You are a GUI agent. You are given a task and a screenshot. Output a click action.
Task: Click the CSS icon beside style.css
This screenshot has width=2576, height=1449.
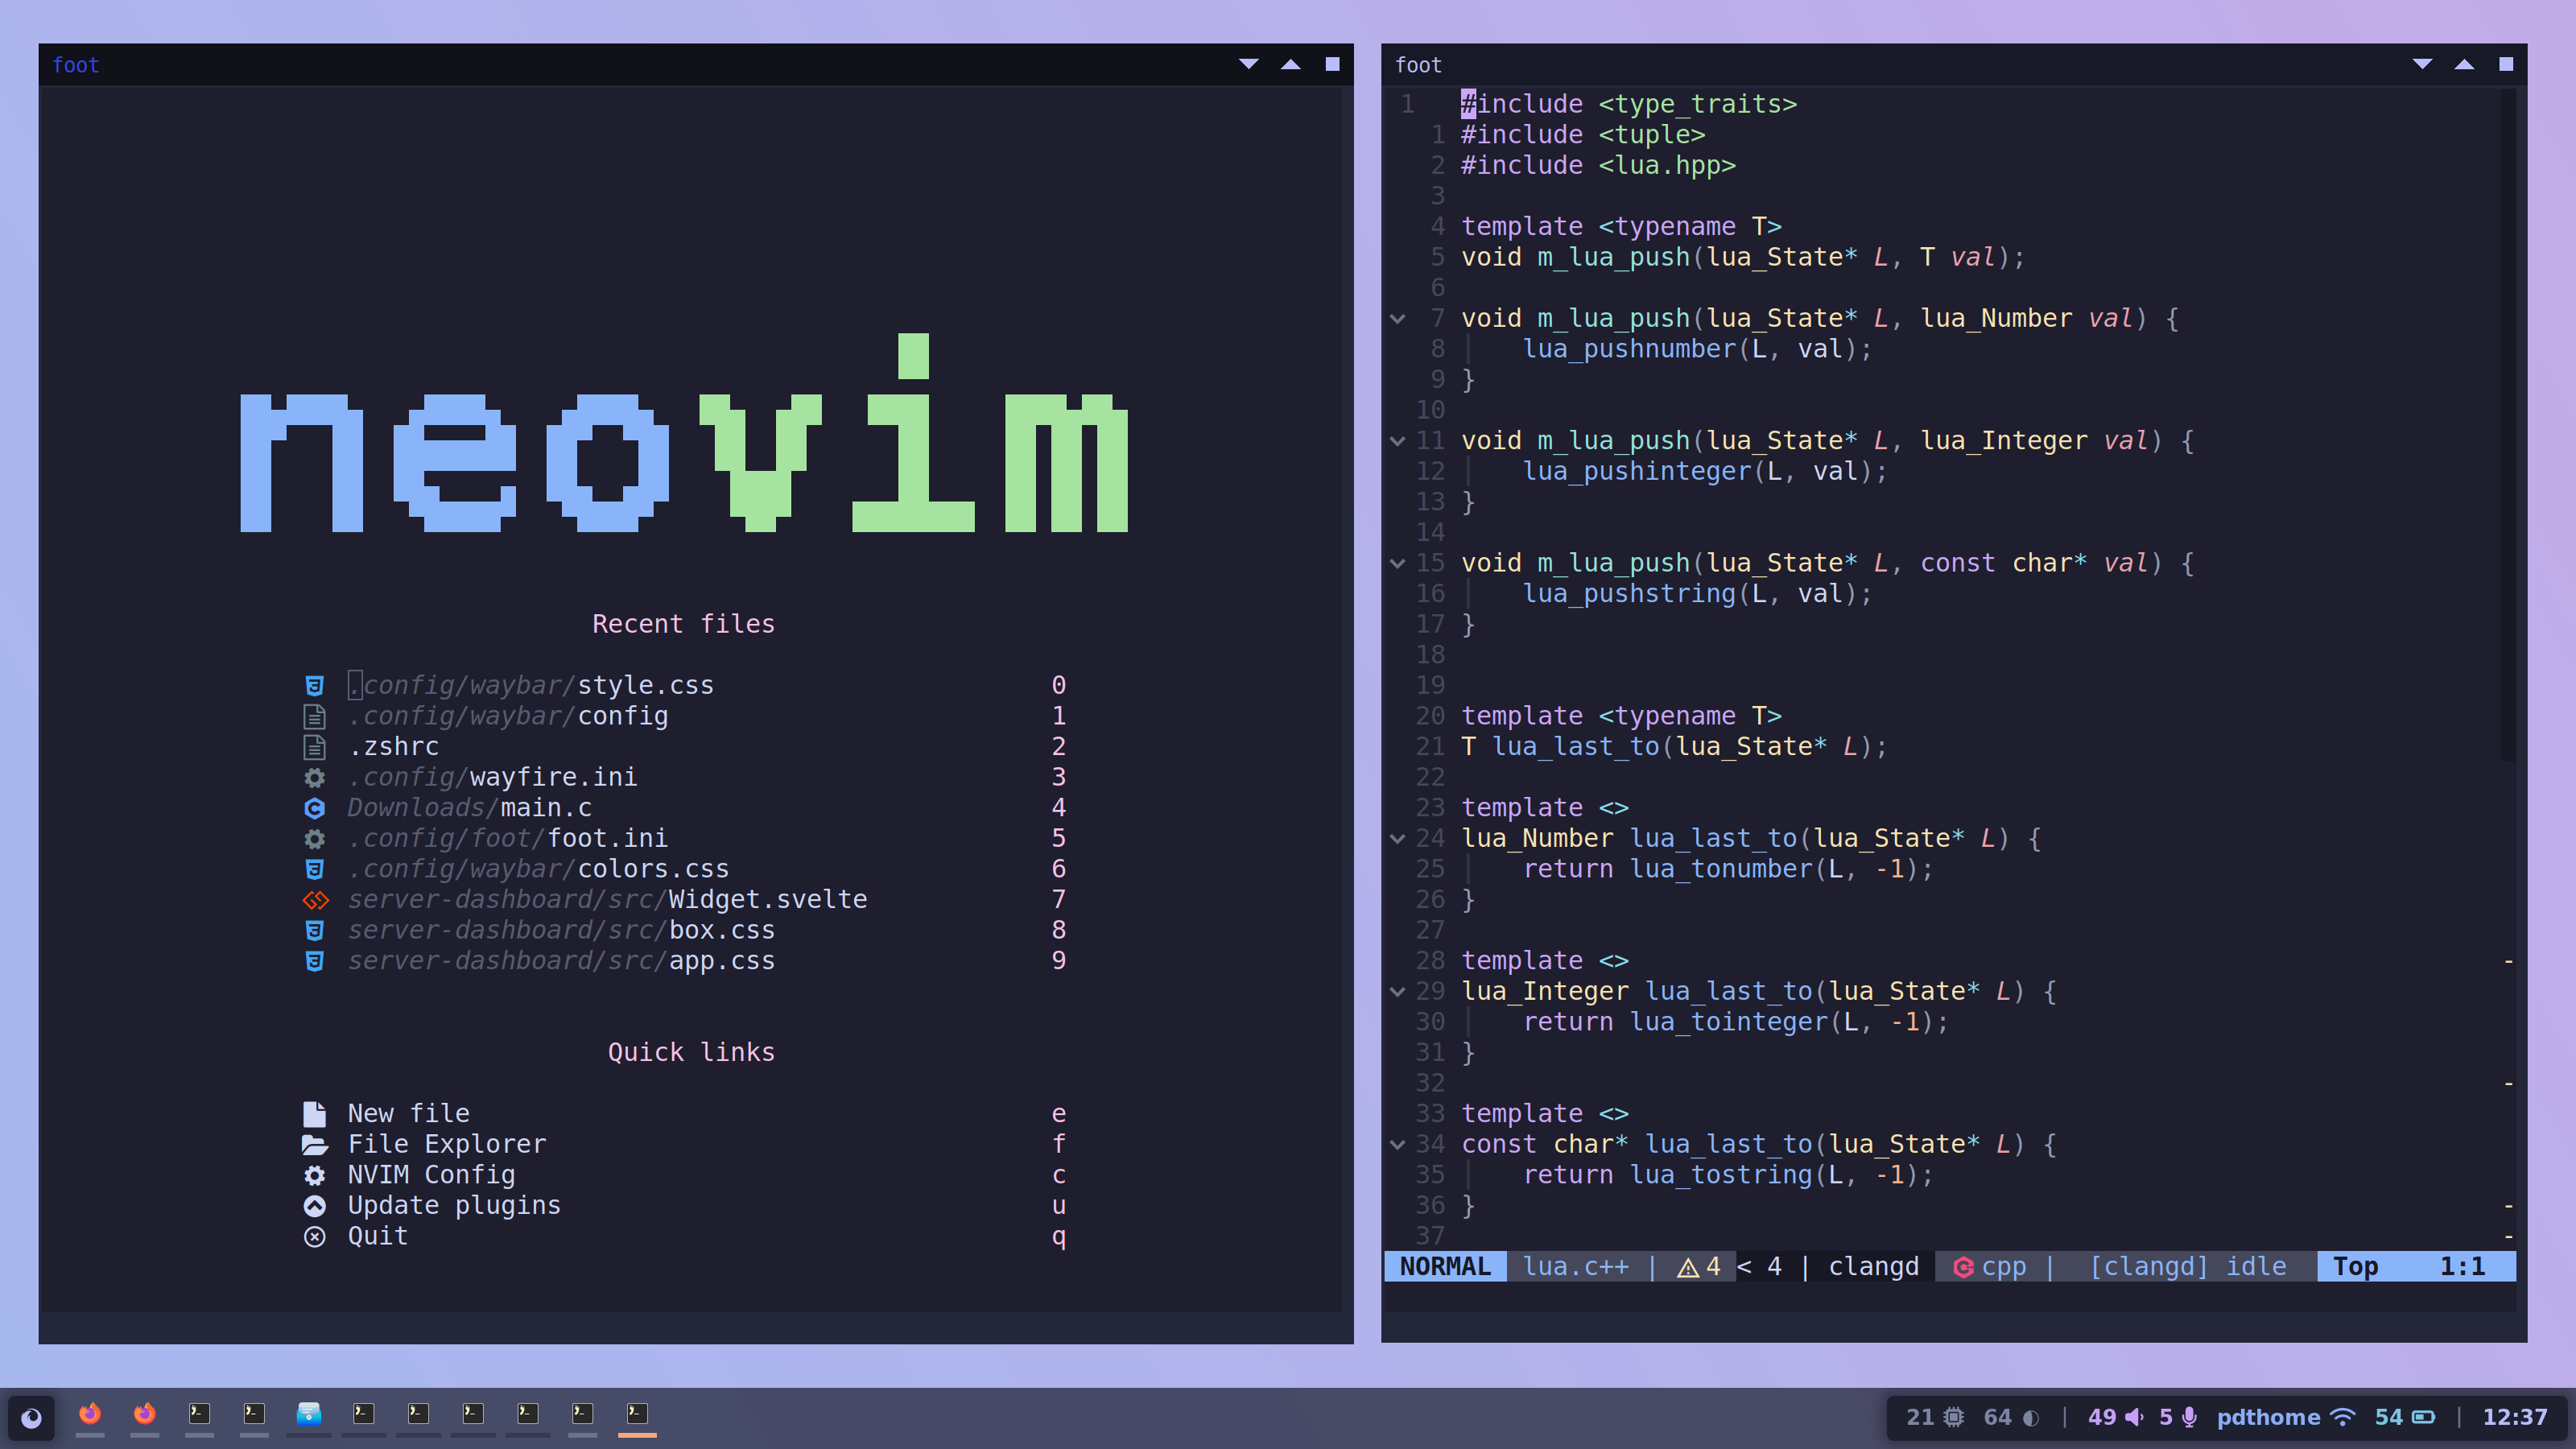pyautogui.click(x=314, y=685)
